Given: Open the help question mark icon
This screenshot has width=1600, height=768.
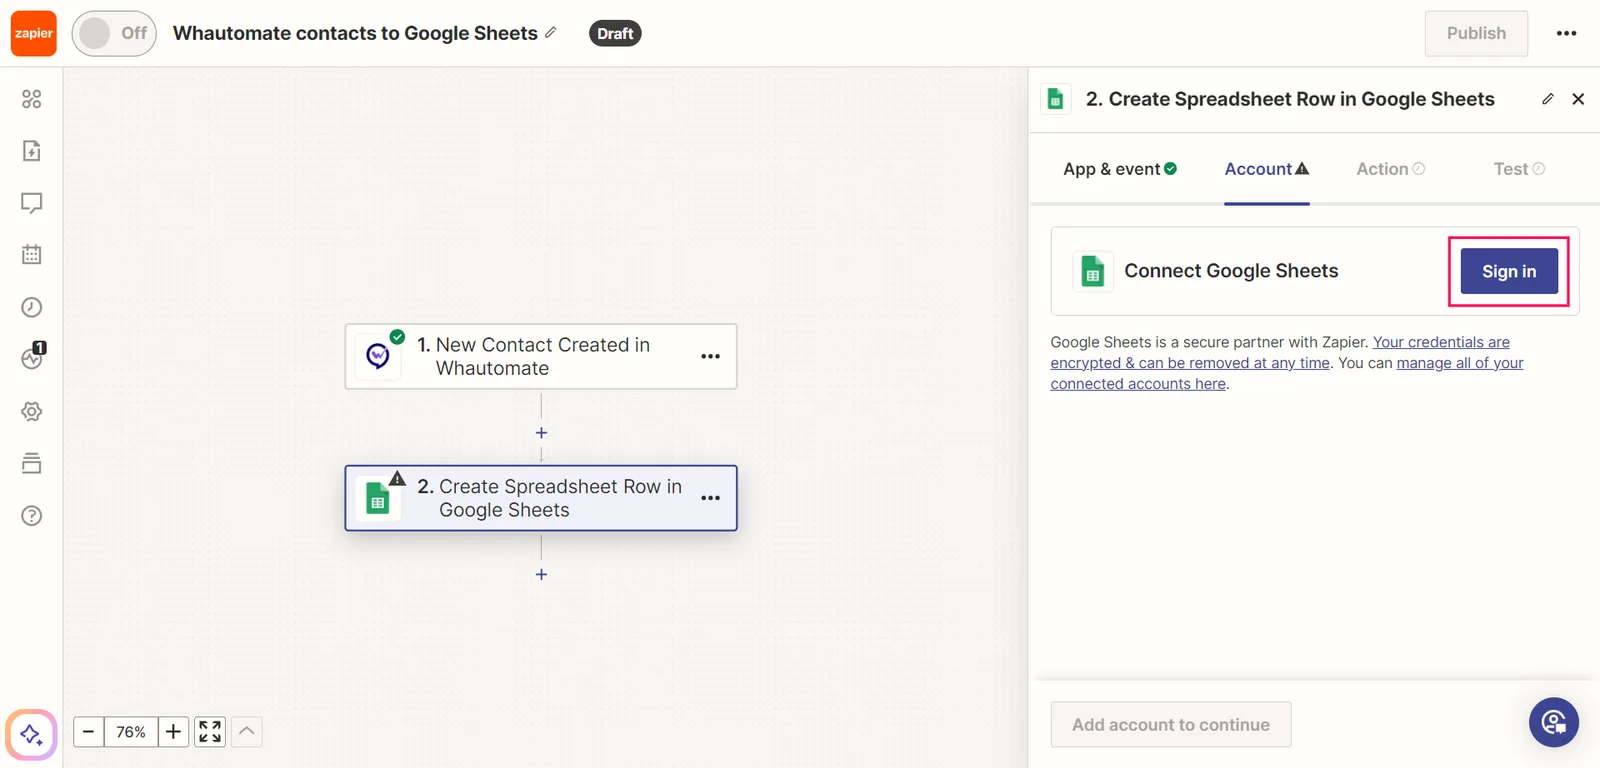Looking at the screenshot, I should click(32, 515).
